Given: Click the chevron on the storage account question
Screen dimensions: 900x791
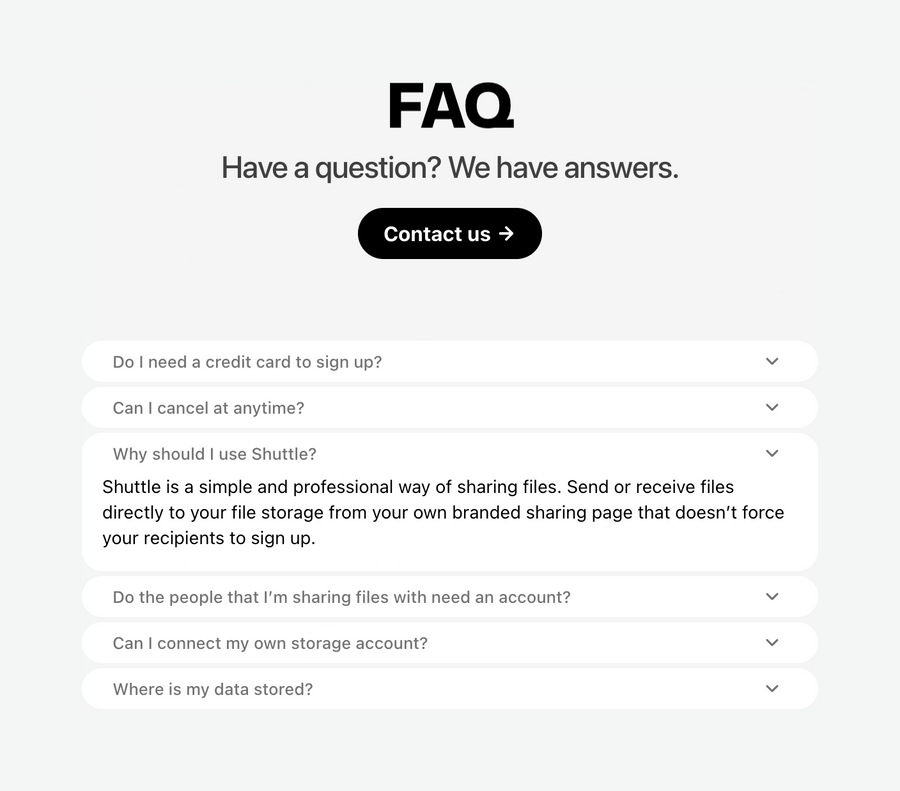Looking at the screenshot, I should tap(771, 642).
